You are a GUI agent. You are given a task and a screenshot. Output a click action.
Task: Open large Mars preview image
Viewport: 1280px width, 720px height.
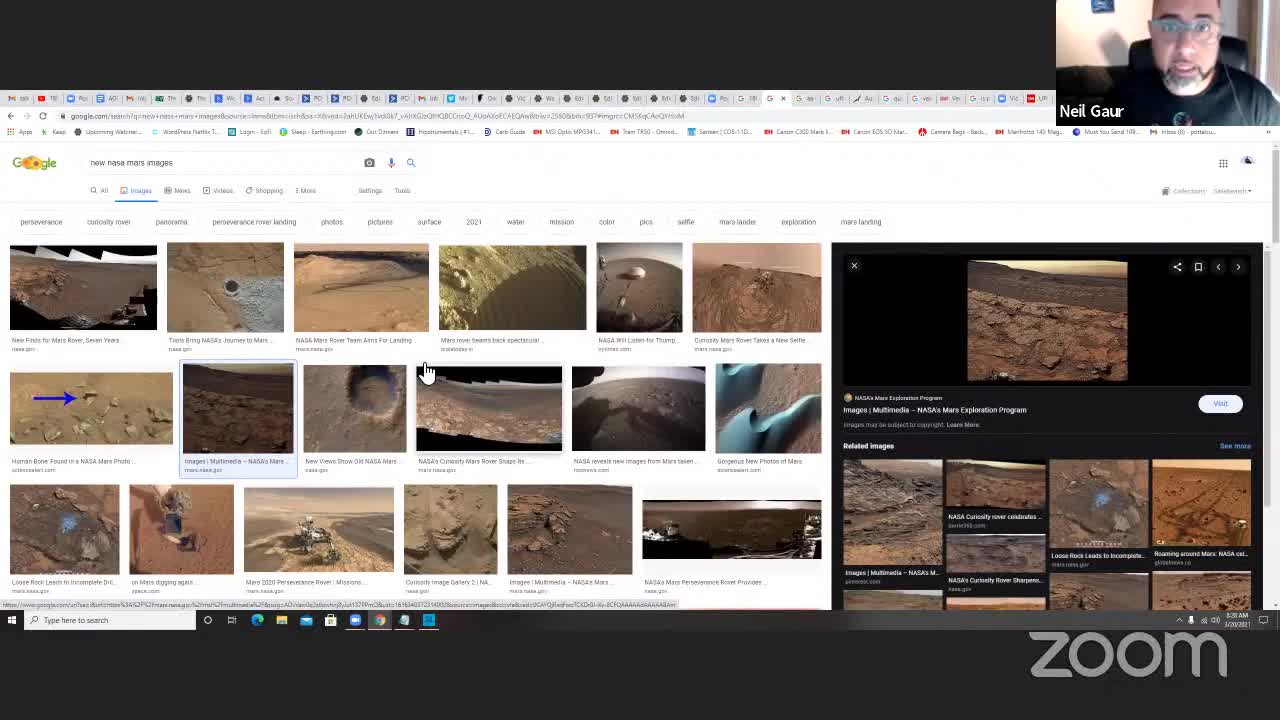click(x=1047, y=320)
